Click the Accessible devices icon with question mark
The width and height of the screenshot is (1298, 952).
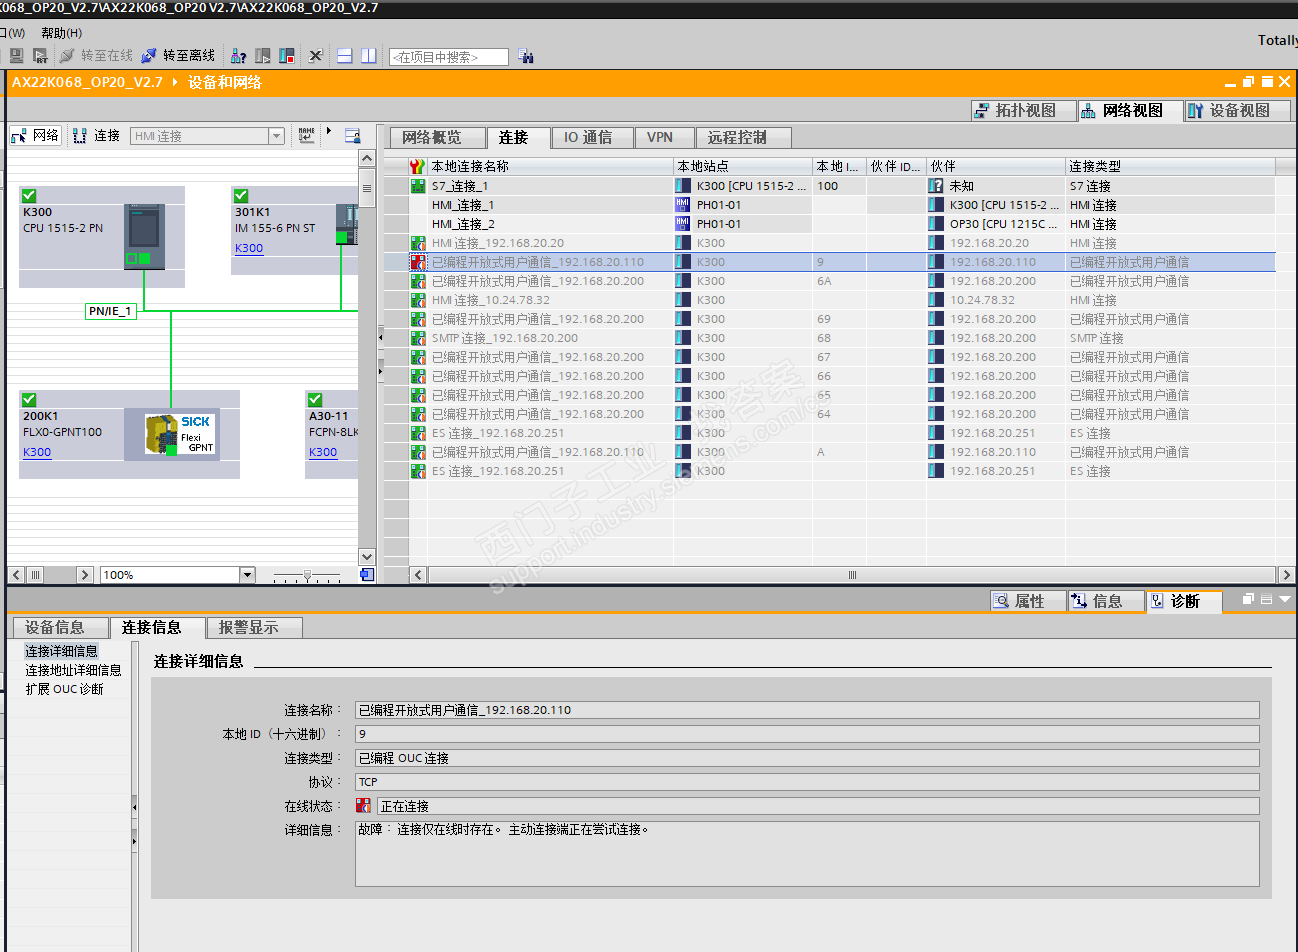click(x=238, y=56)
